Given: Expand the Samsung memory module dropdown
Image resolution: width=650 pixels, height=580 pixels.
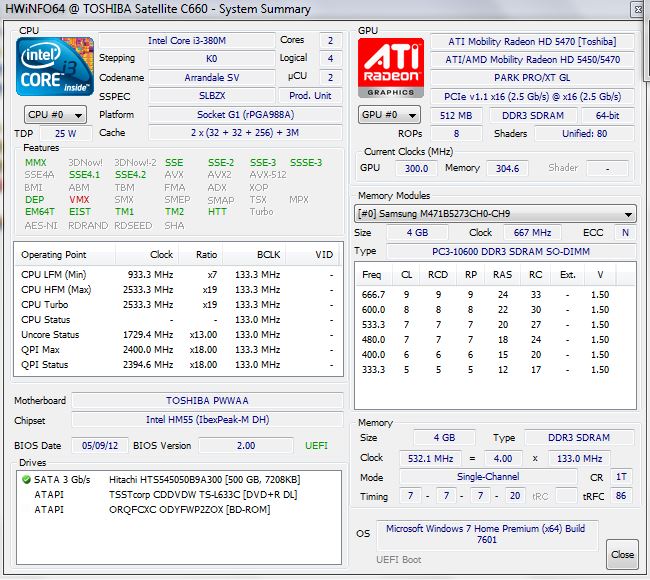Looking at the screenshot, I should 495,214.
